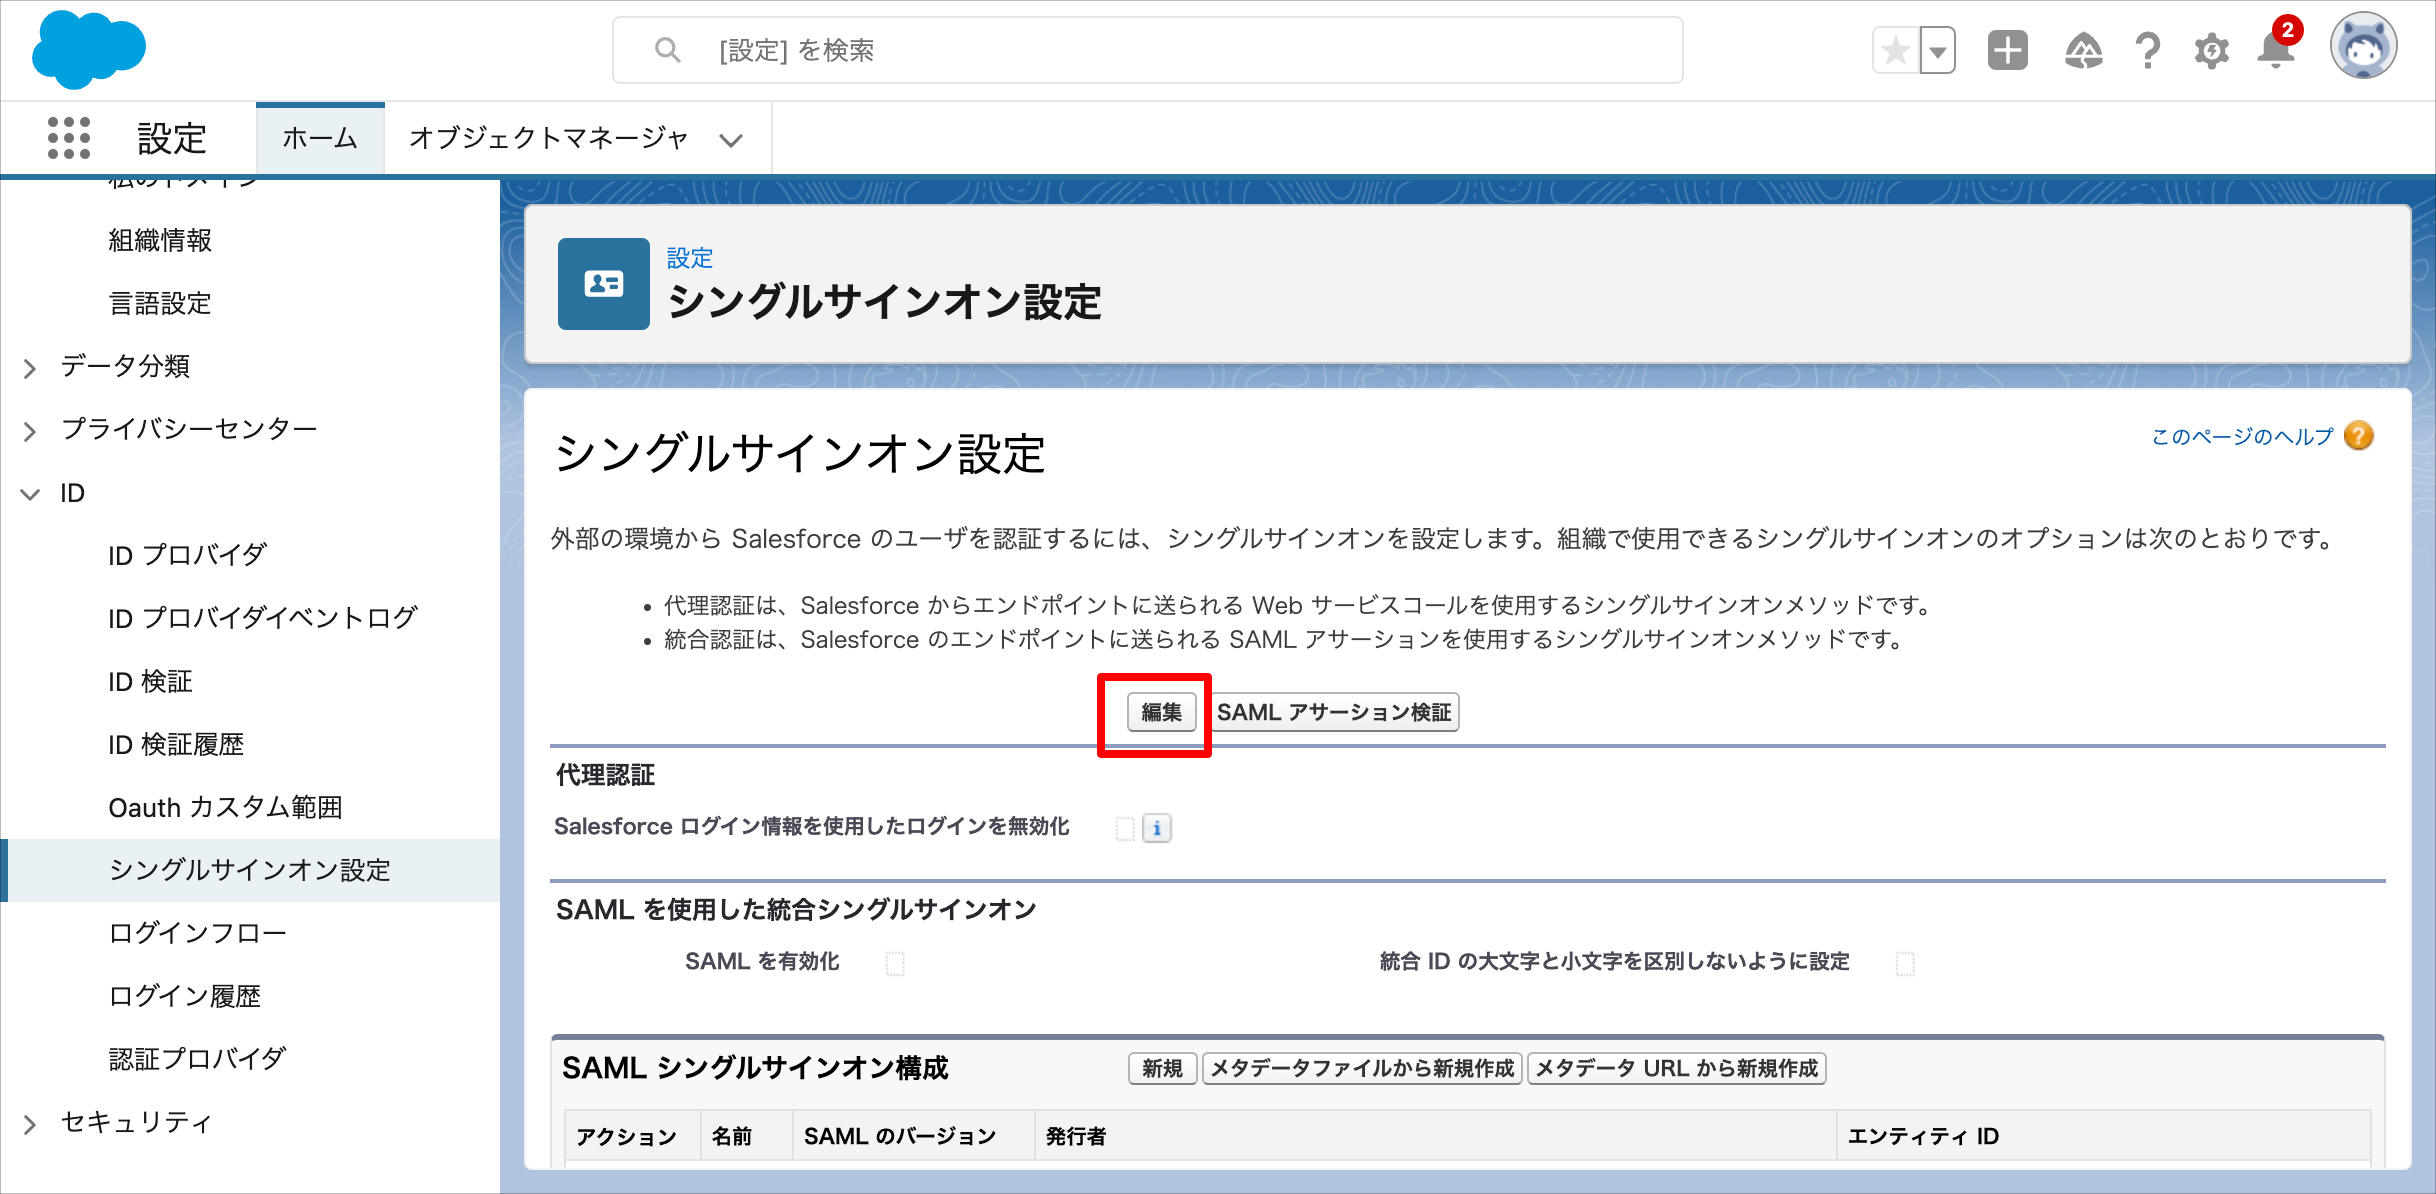Open the このページのヘルプ link
The image size is (2436, 1194).
(2242, 436)
